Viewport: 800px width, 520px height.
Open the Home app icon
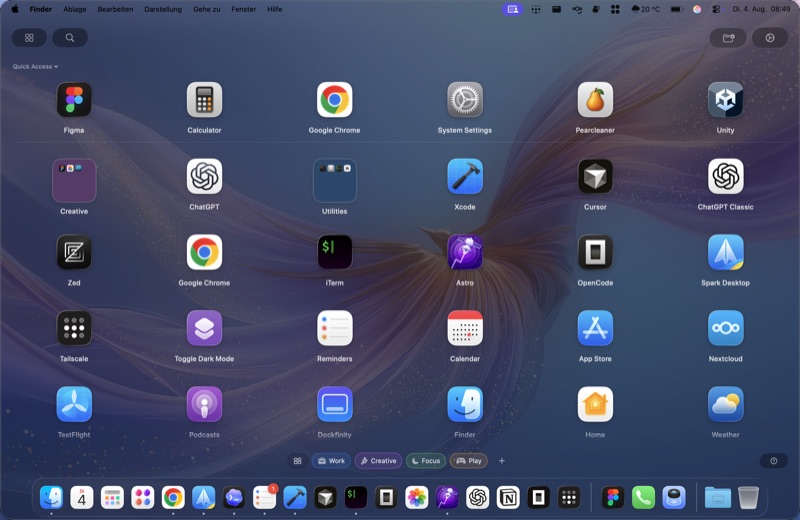[x=595, y=404]
